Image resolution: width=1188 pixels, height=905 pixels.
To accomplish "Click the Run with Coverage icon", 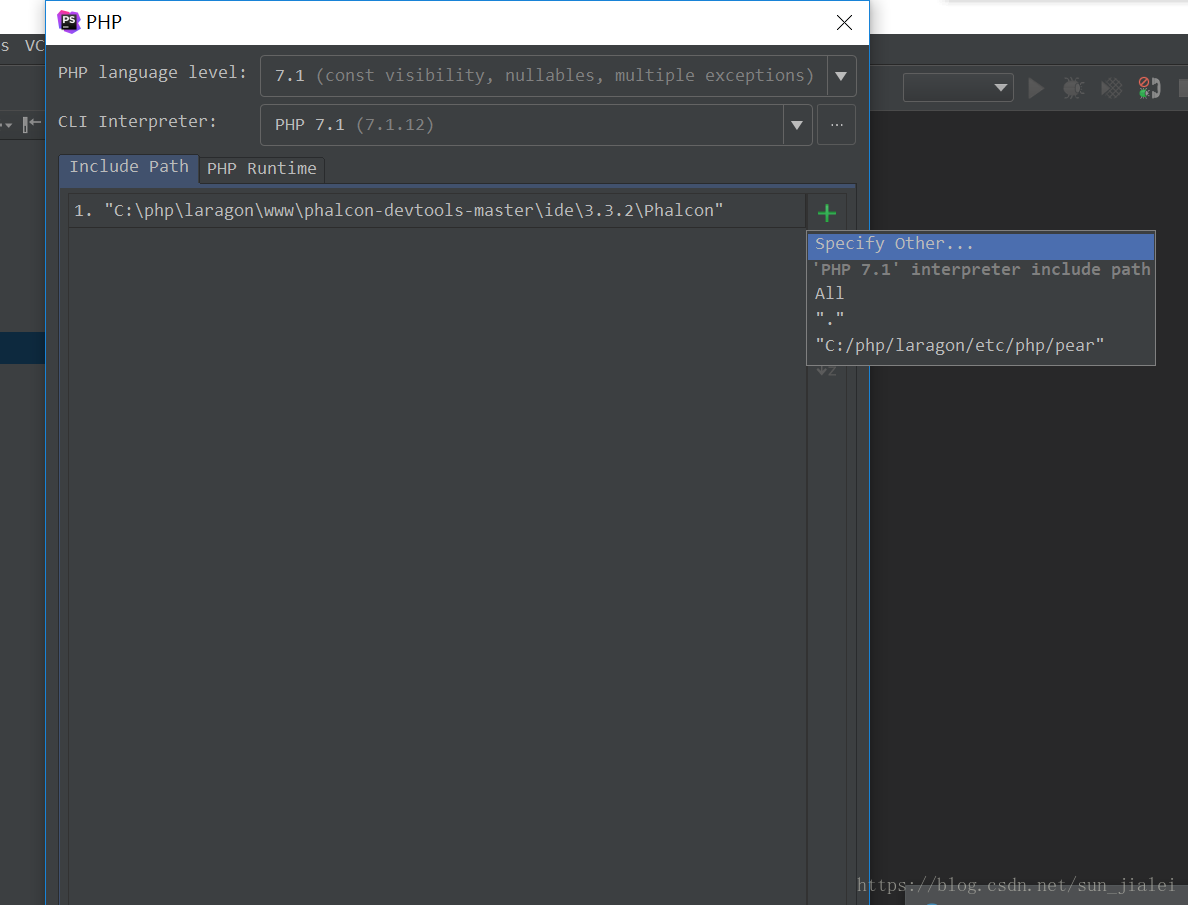I will pyautogui.click(x=1111, y=89).
